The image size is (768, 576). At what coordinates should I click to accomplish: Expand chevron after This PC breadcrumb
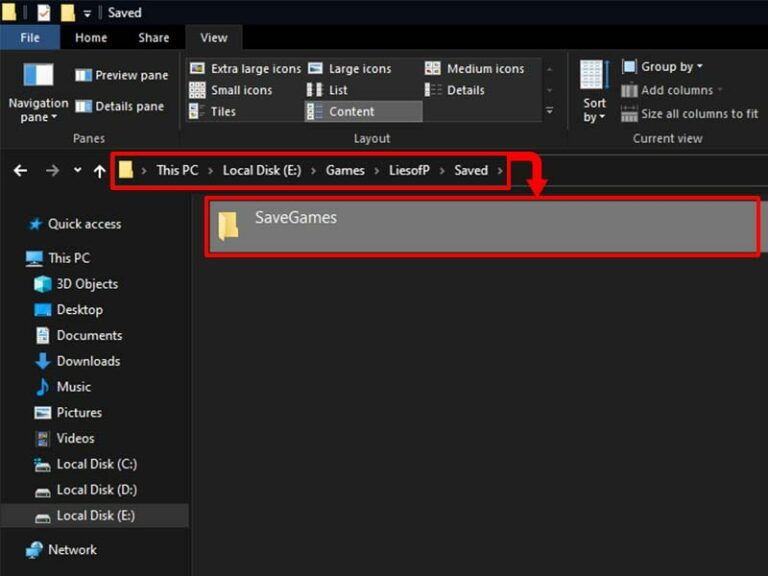(x=210, y=171)
